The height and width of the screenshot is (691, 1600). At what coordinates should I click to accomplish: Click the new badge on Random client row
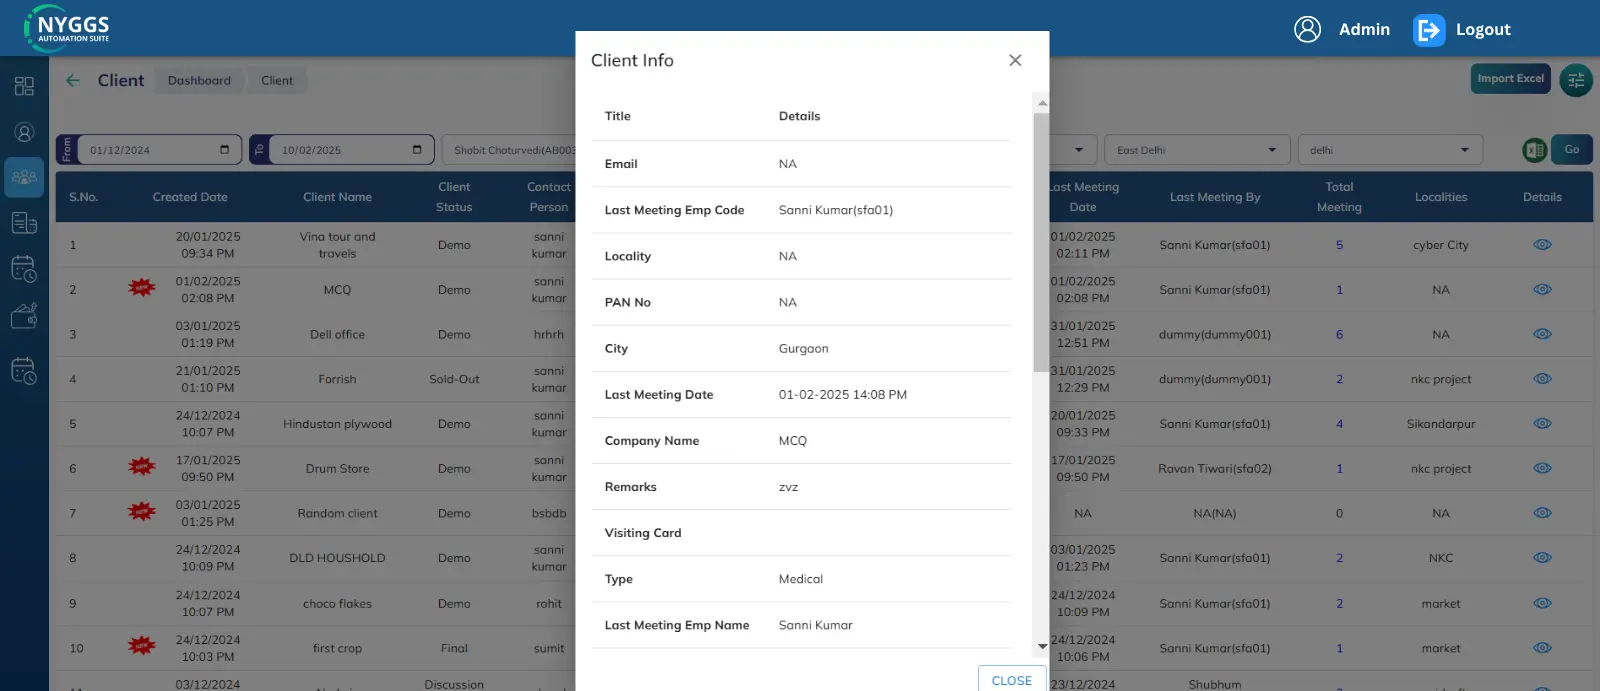[x=142, y=511]
